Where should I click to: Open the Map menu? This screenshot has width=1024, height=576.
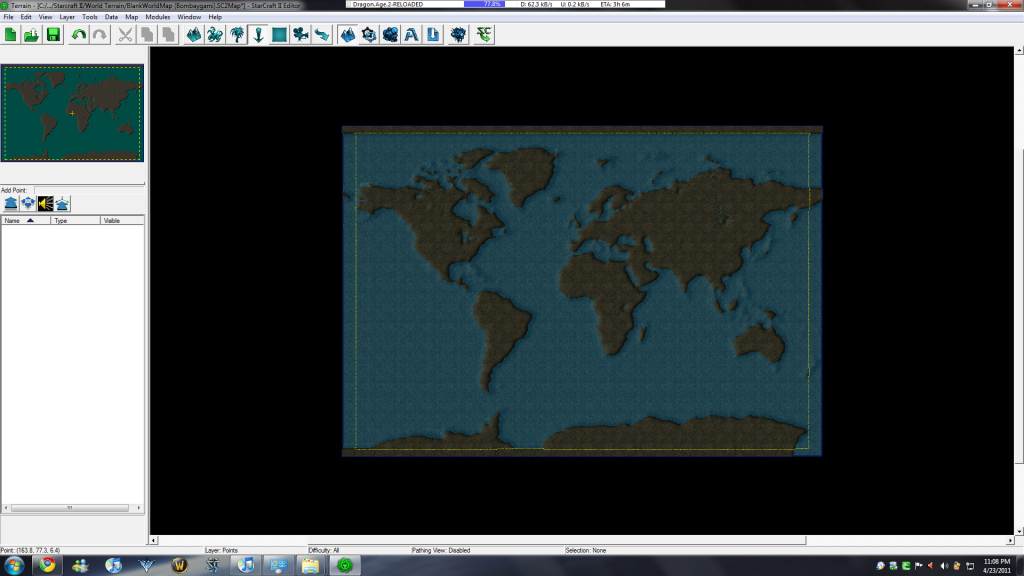click(131, 17)
